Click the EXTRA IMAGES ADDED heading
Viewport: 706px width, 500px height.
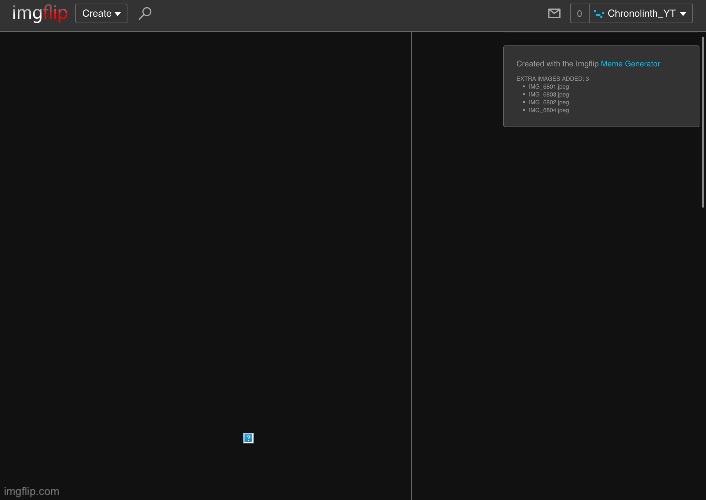point(552,78)
